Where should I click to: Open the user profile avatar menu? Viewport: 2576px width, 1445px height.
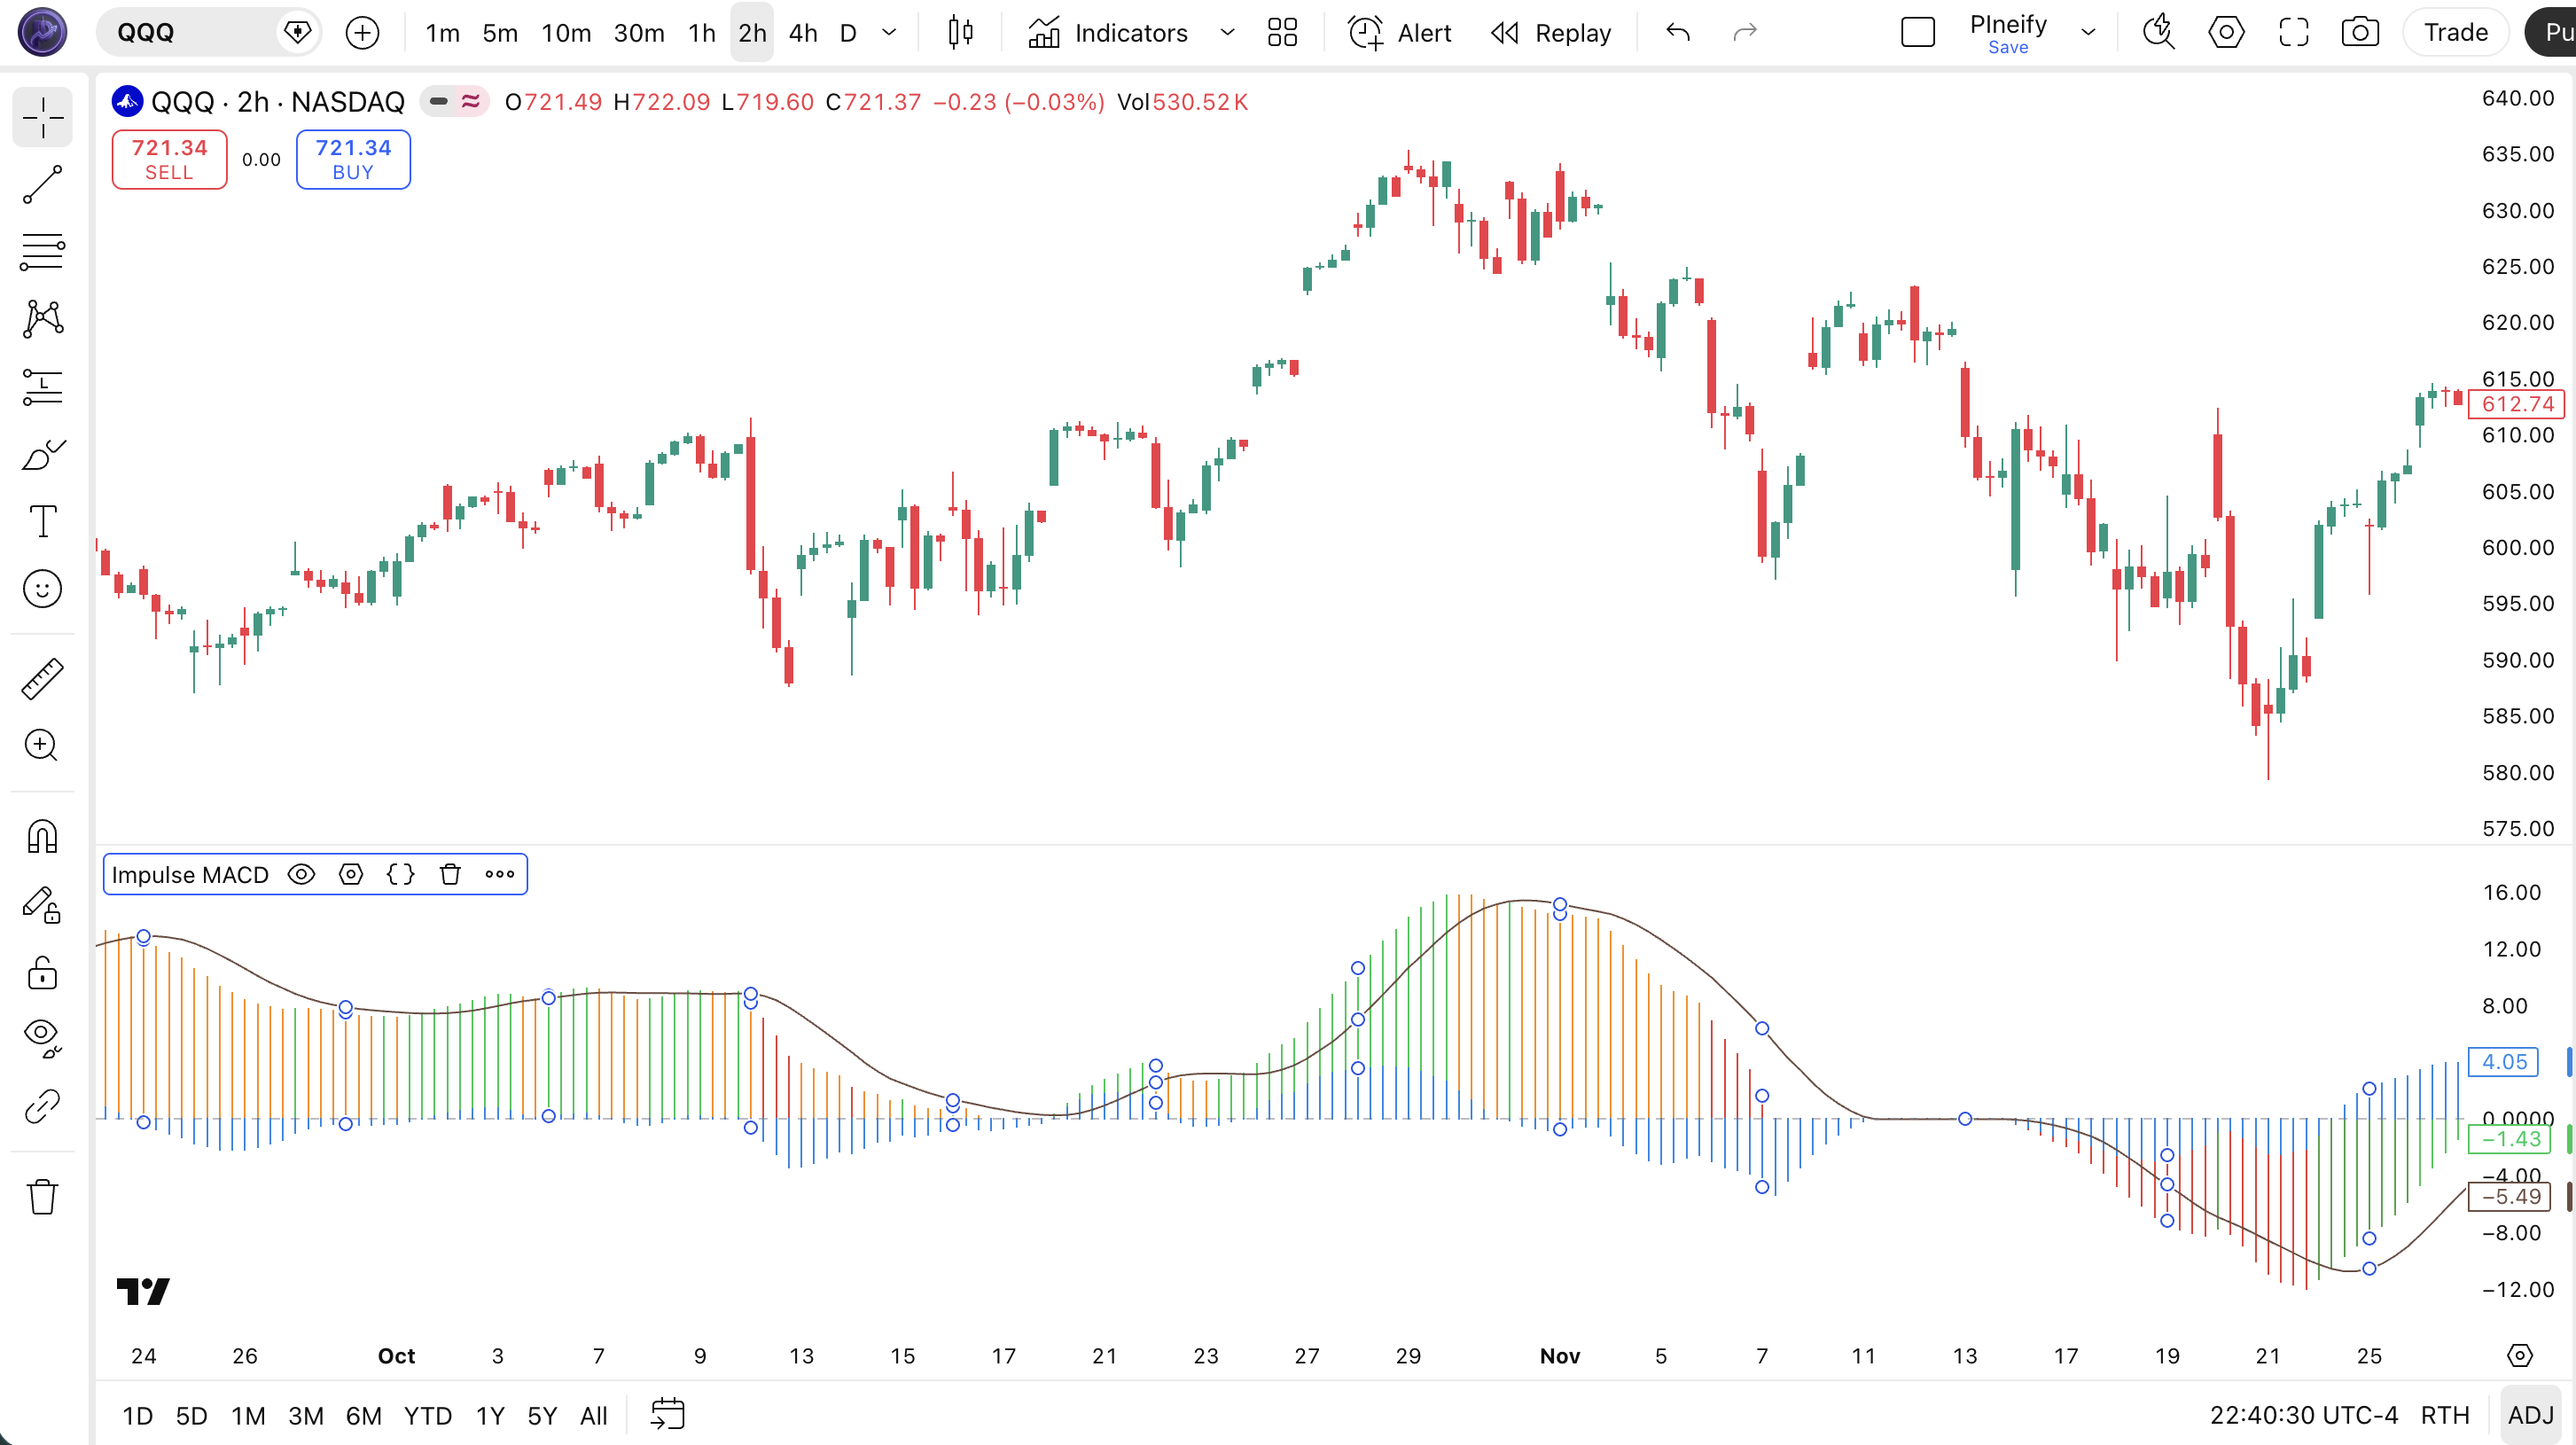click(43, 32)
